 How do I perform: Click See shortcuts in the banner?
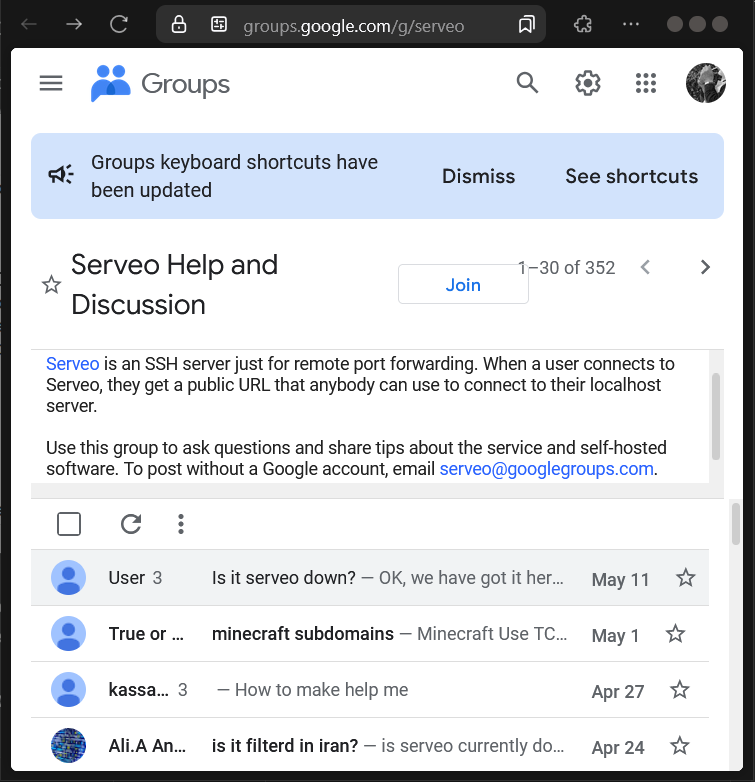point(631,176)
